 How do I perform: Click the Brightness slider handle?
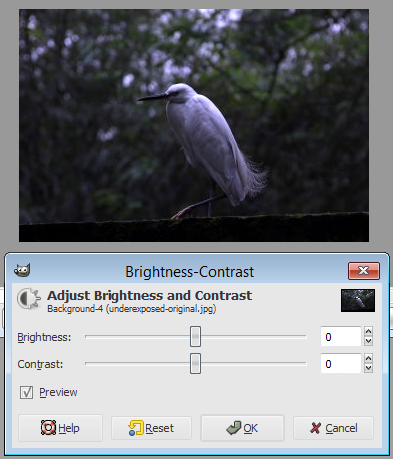click(x=195, y=337)
